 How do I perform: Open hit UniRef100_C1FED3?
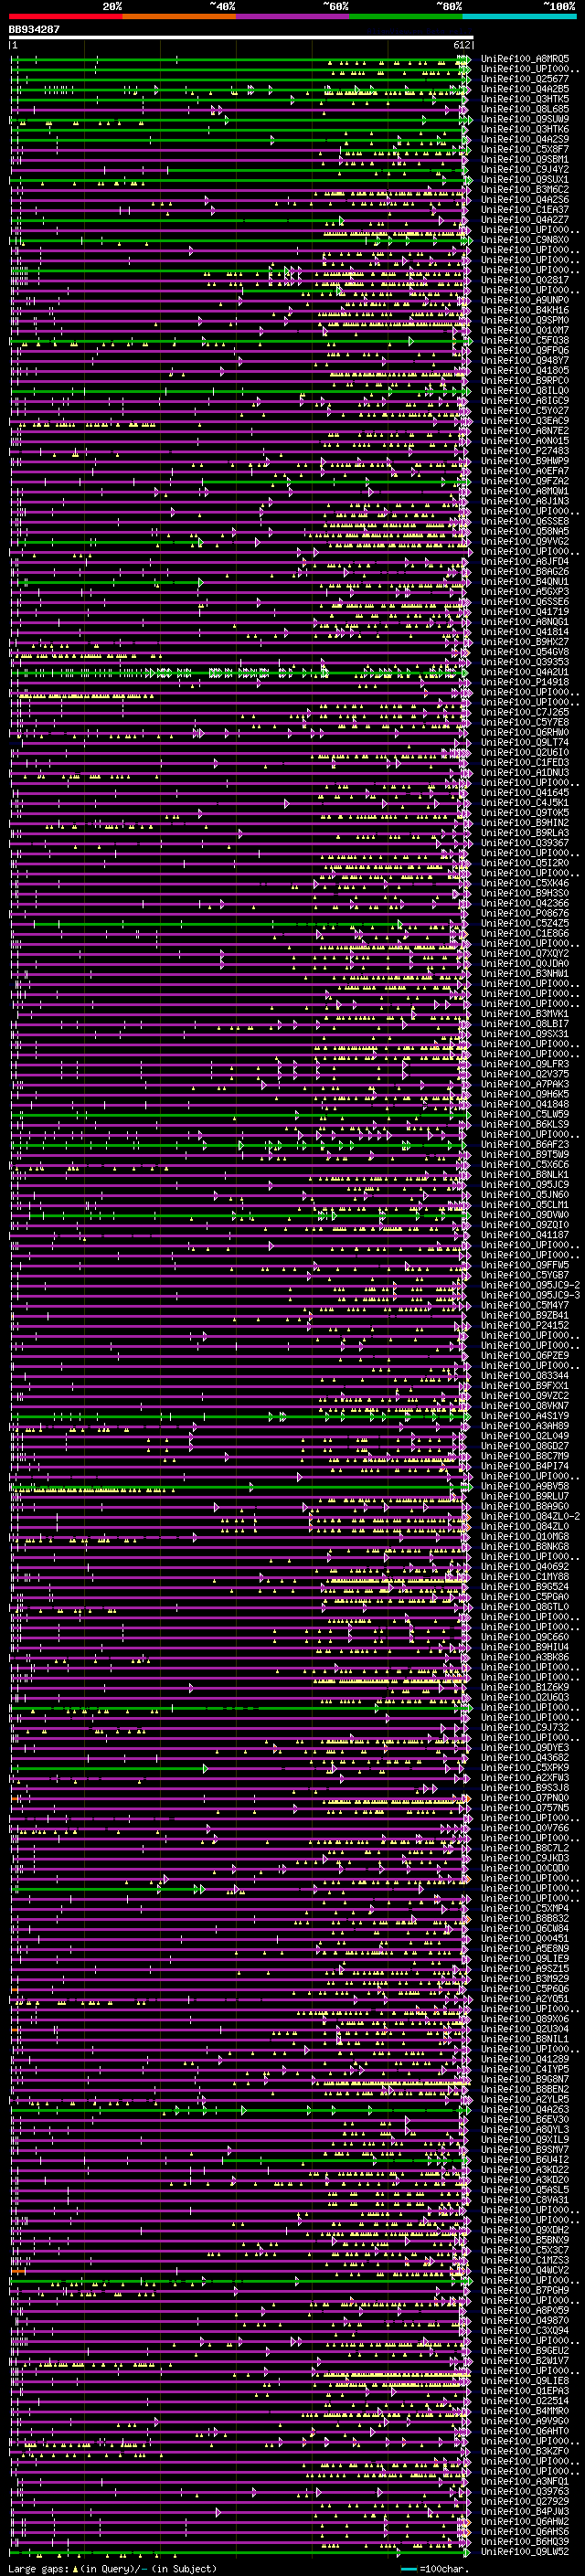point(525,762)
